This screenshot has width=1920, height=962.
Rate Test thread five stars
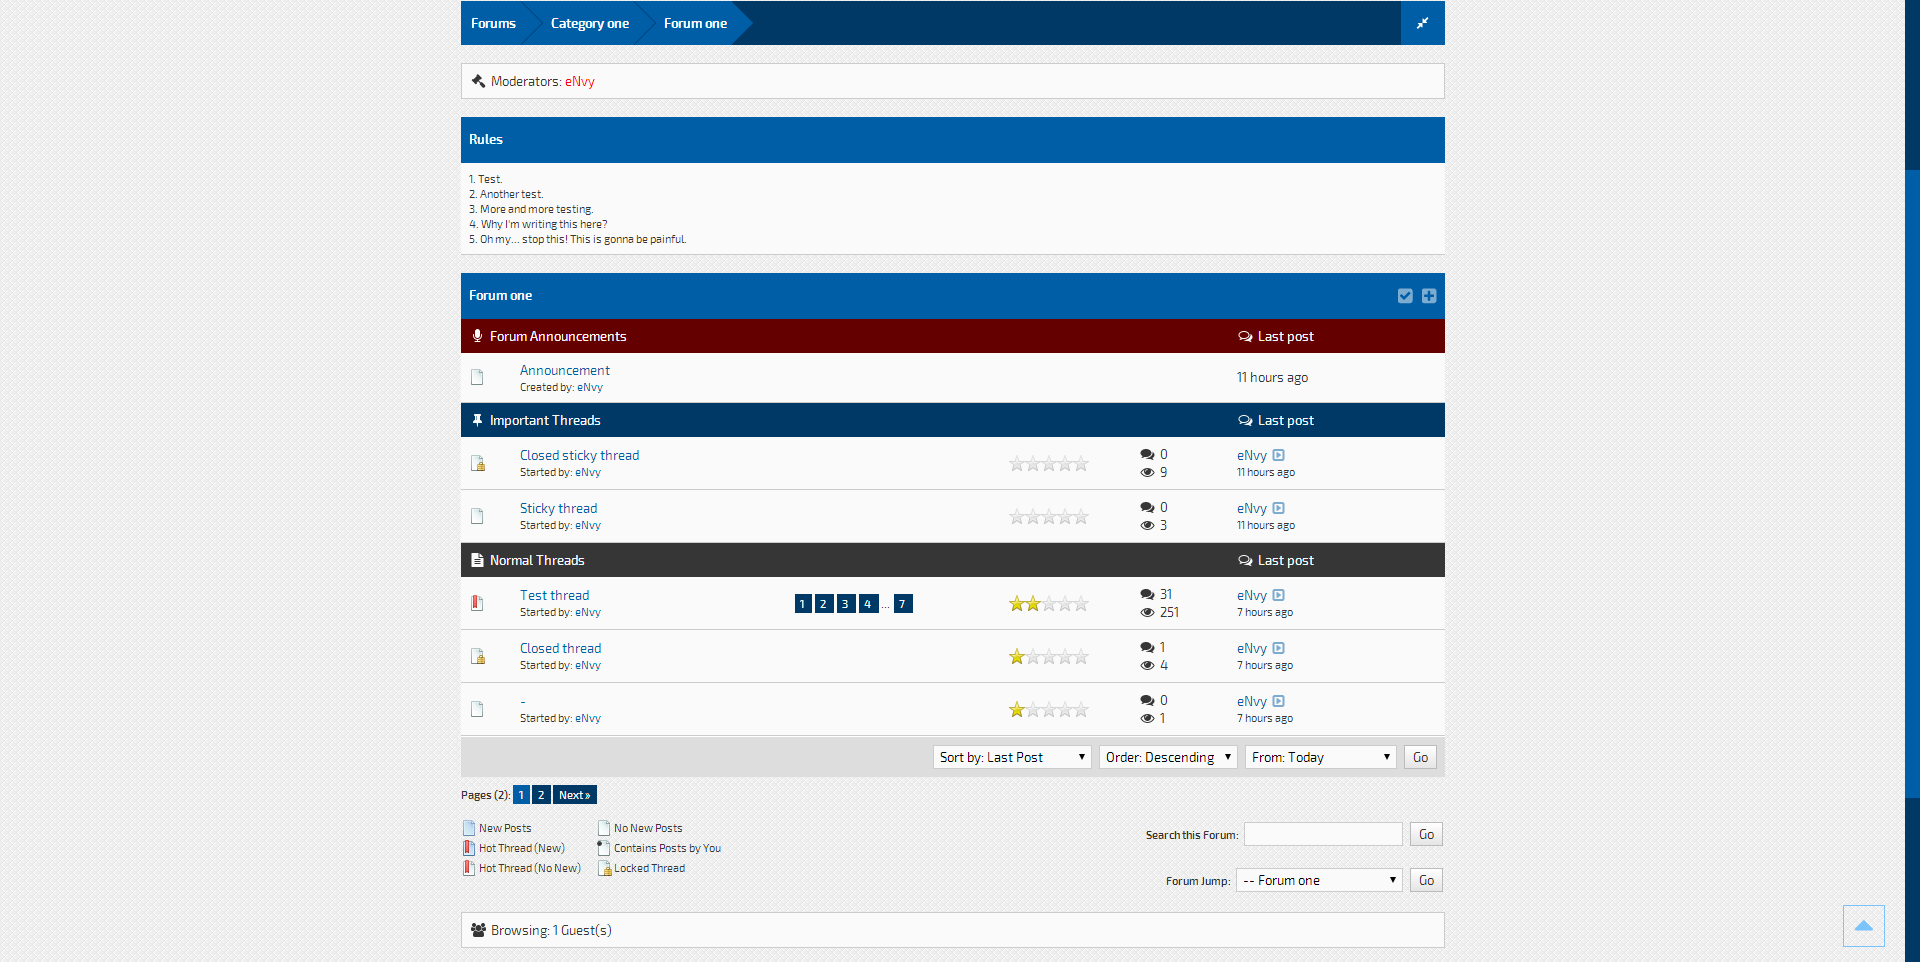(1081, 604)
